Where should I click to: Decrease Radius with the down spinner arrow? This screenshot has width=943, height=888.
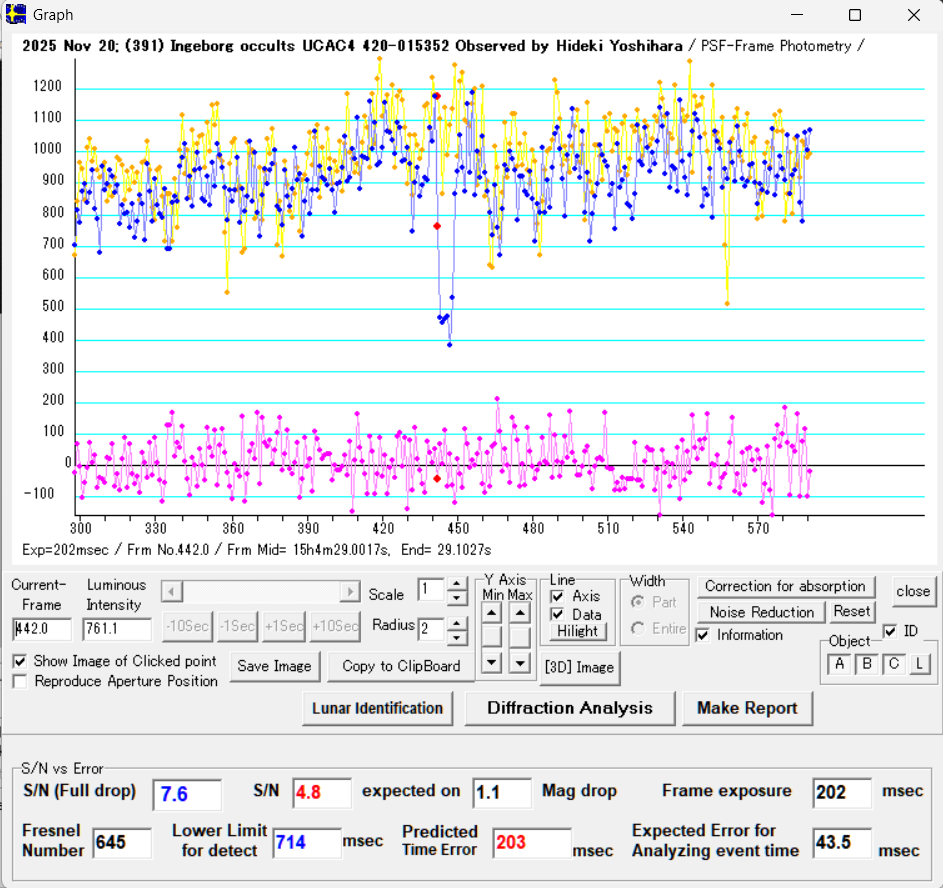point(457,637)
